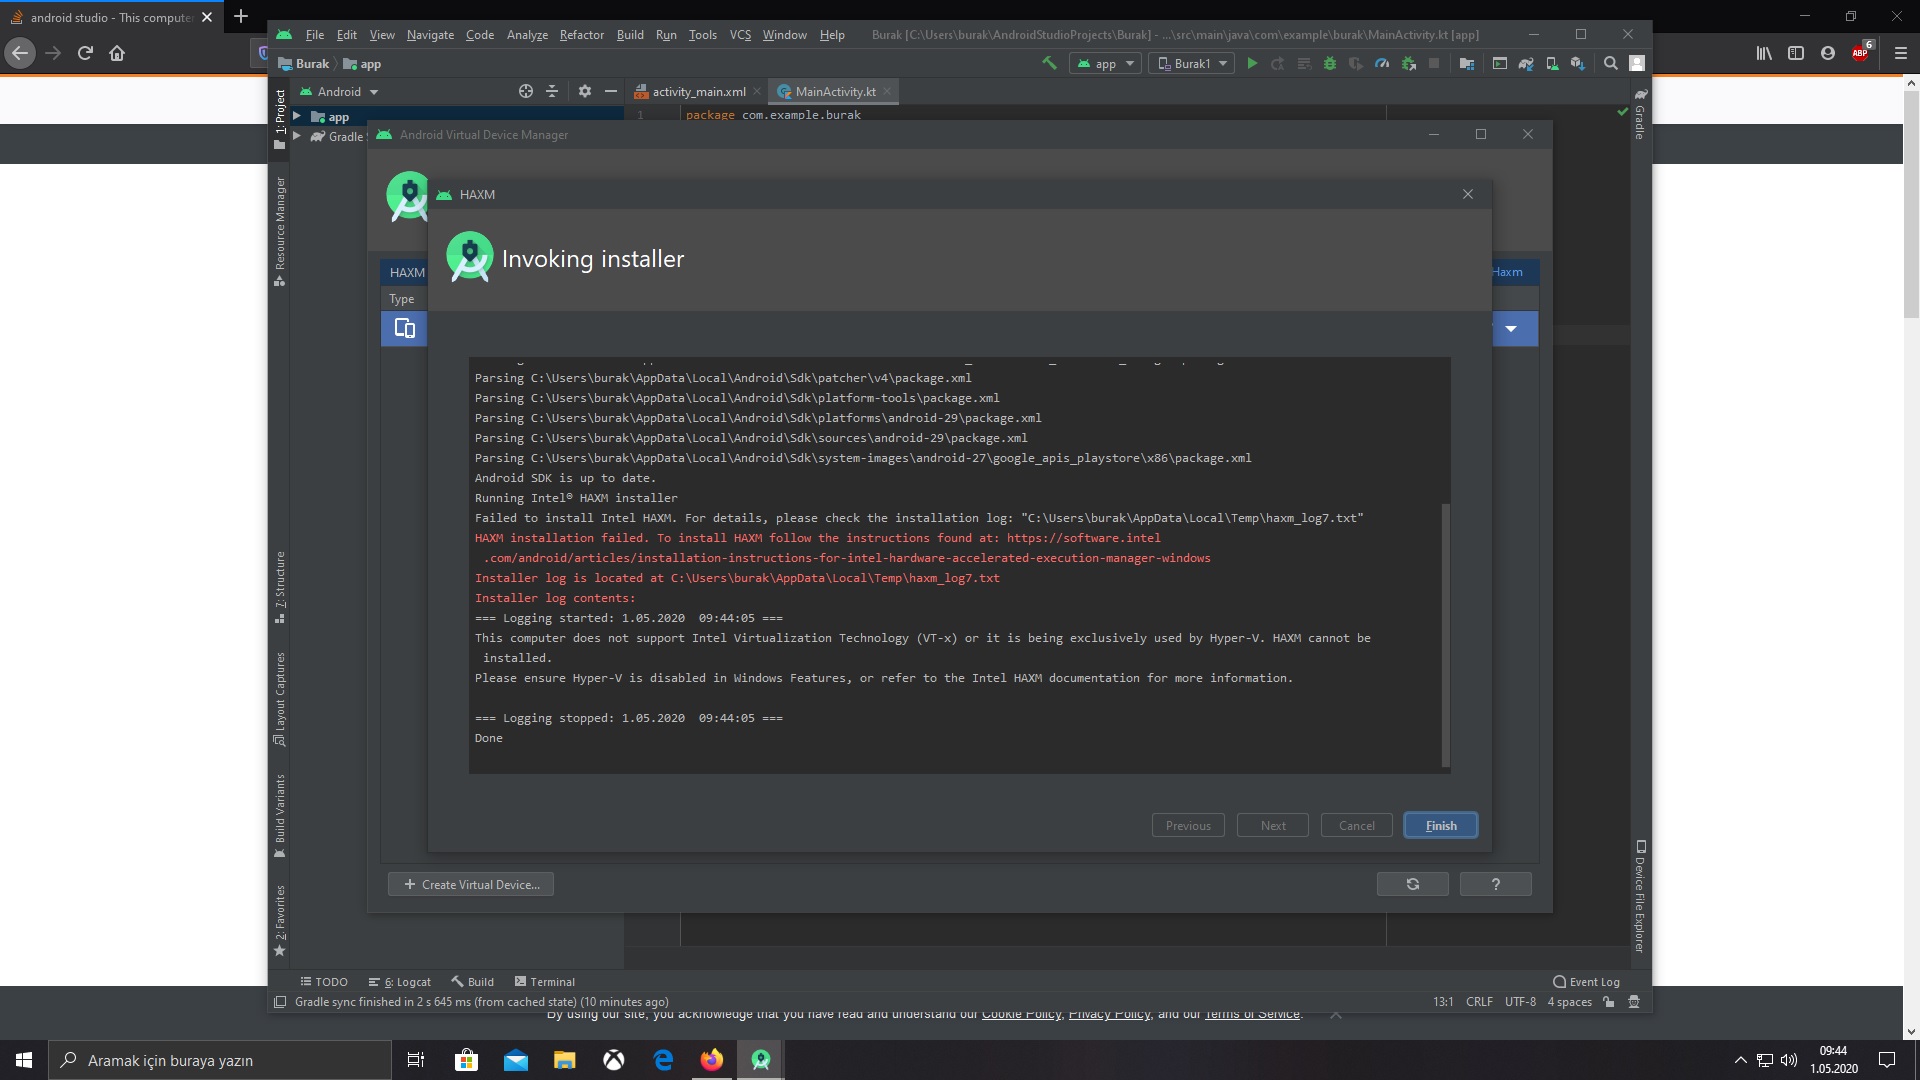The width and height of the screenshot is (1920, 1080).
Task: Open Windows Start menu
Action: 24,1060
